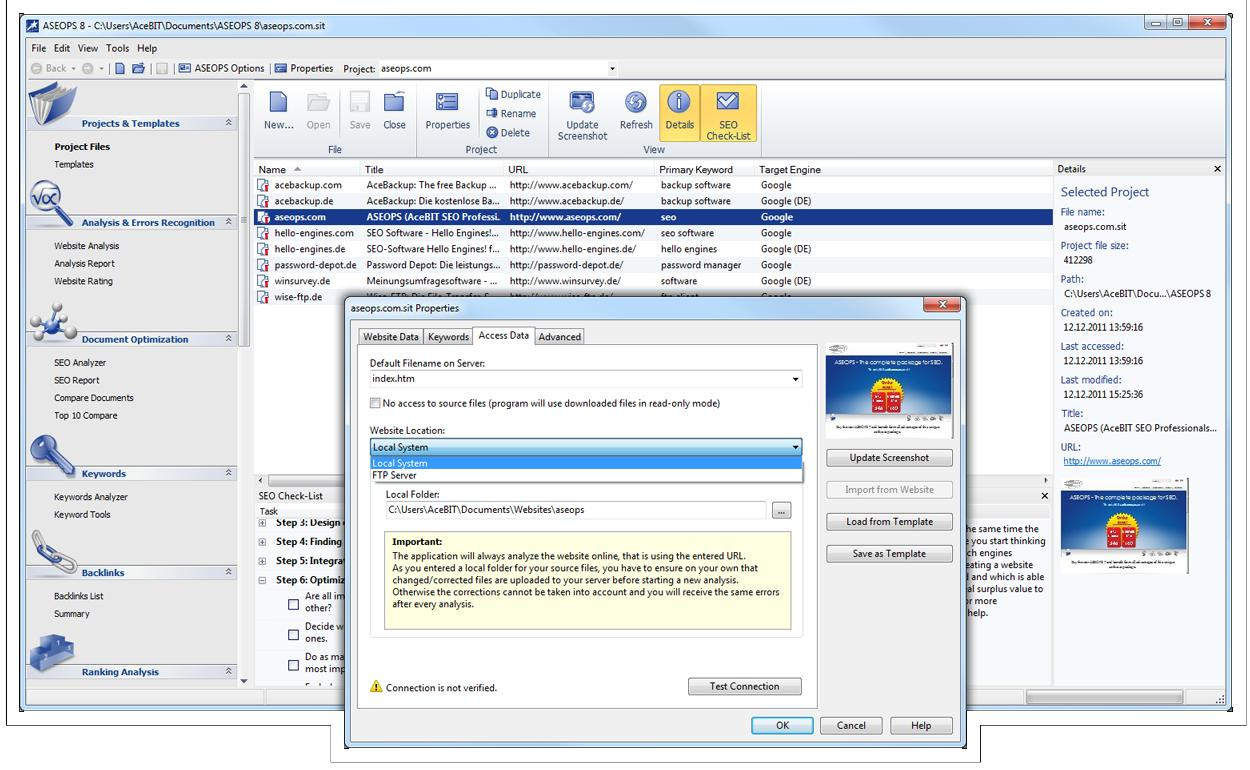The width and height of the screenshot is (1250, 770).
Task: Collapse the Keywords section chevron
Action: [x=227, y=473]
